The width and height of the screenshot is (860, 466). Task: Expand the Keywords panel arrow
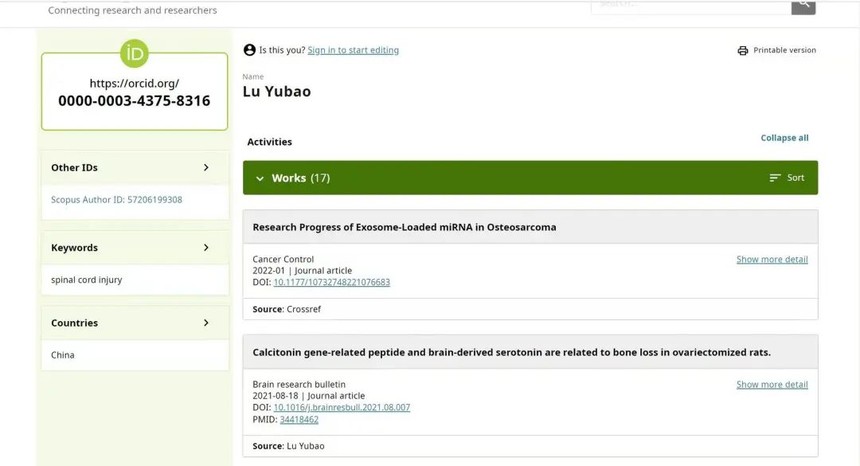pos(206,247)
